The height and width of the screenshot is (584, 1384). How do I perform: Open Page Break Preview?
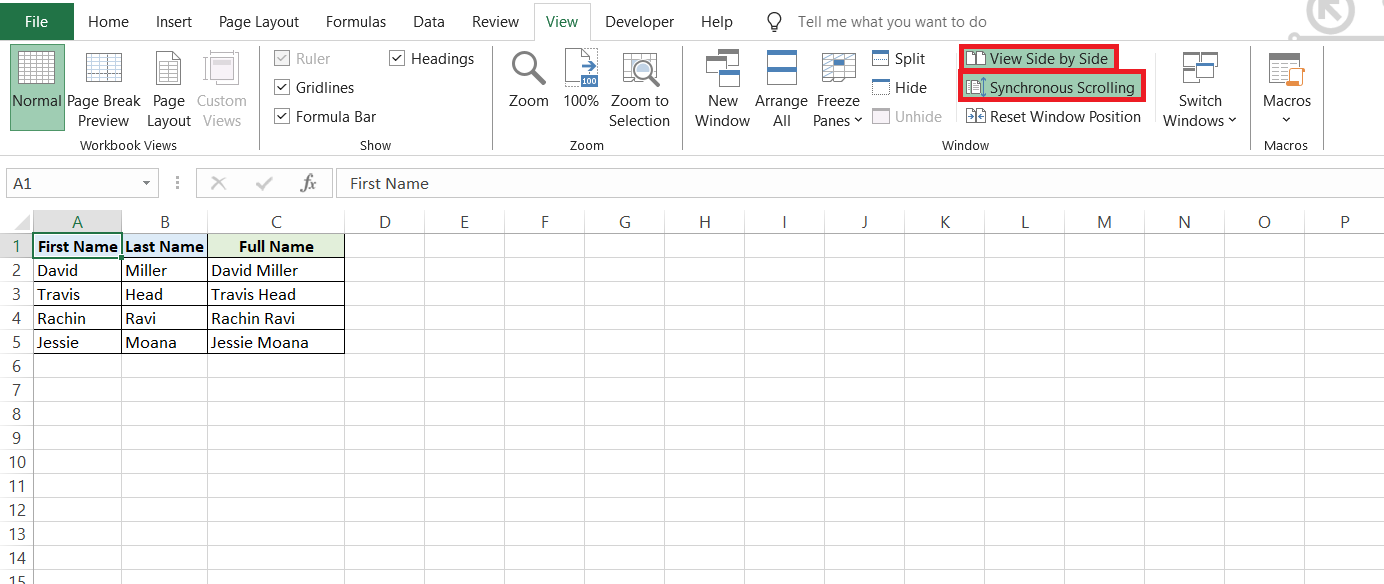[104, 87]
